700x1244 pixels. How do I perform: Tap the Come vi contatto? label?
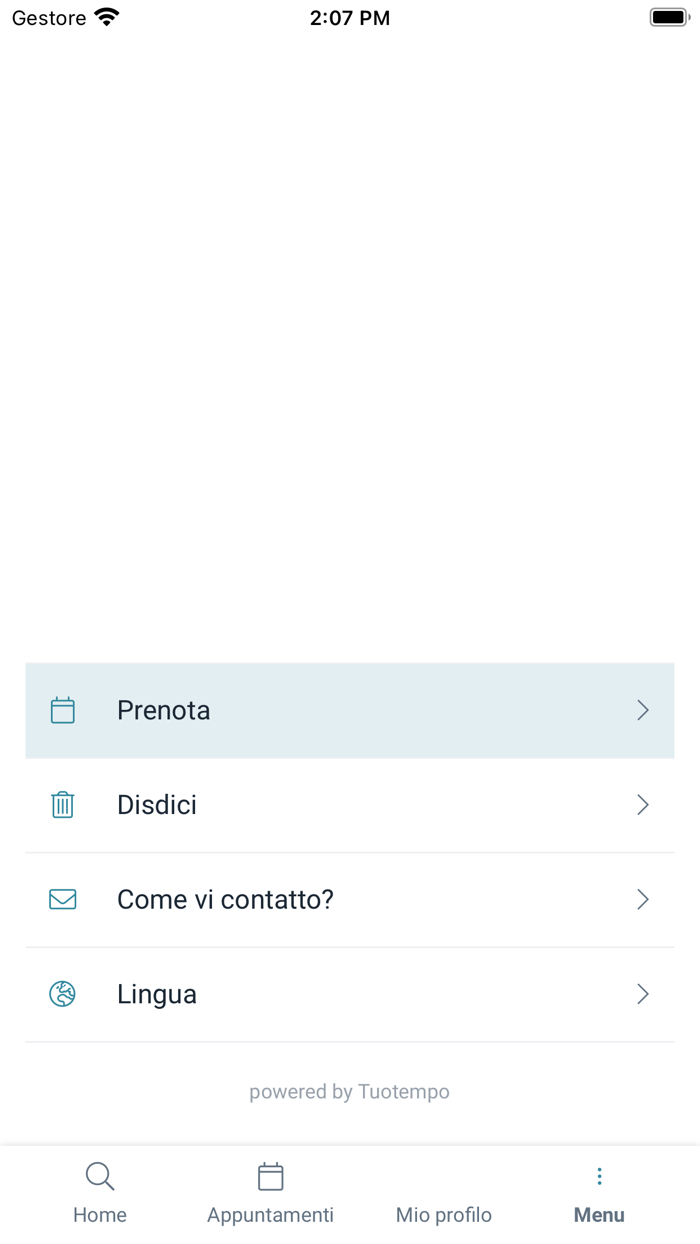pyautogui.click(x=225, y=900)
